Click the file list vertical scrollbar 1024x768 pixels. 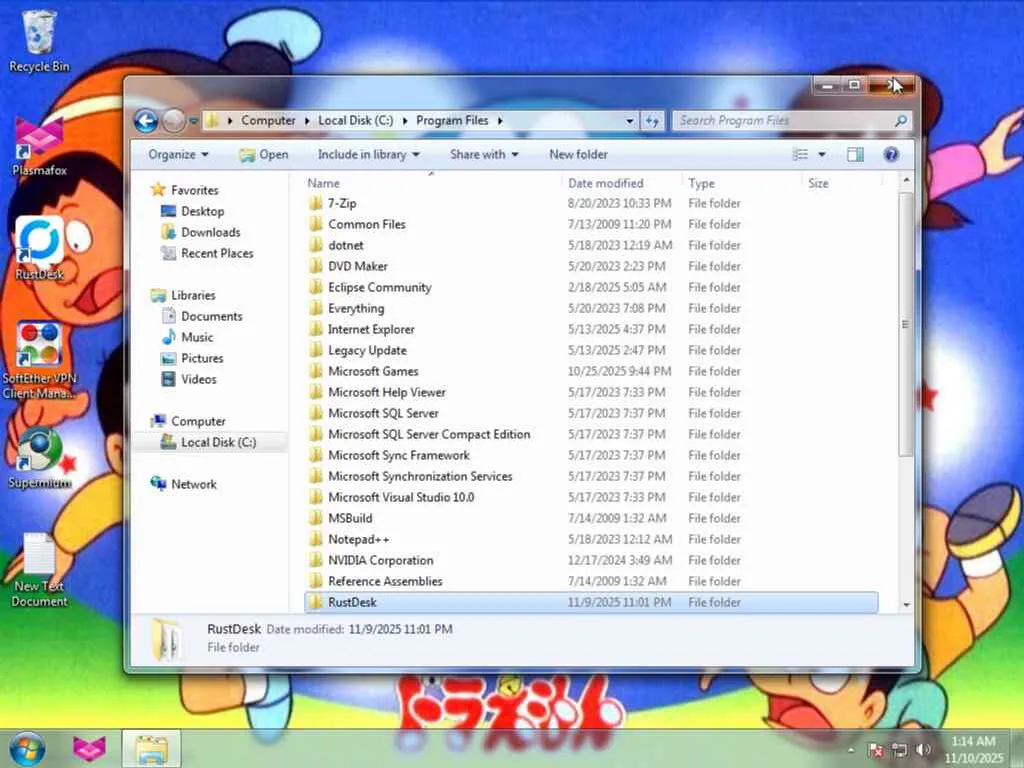coord(905,324)
